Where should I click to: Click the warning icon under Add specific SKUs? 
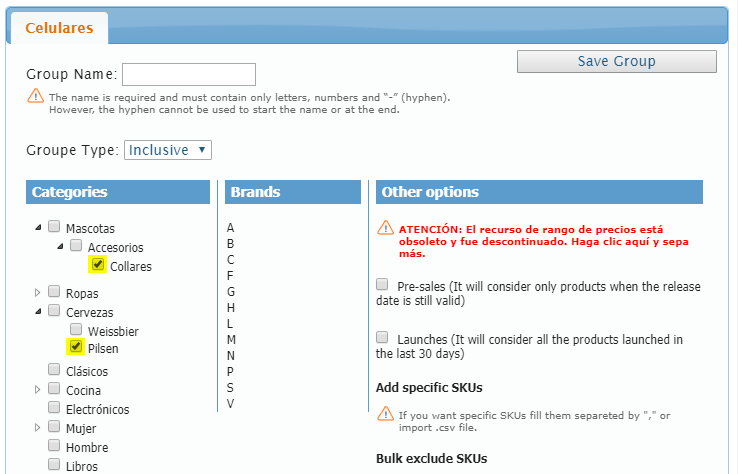pyautogui.click(x=385, y=413)
